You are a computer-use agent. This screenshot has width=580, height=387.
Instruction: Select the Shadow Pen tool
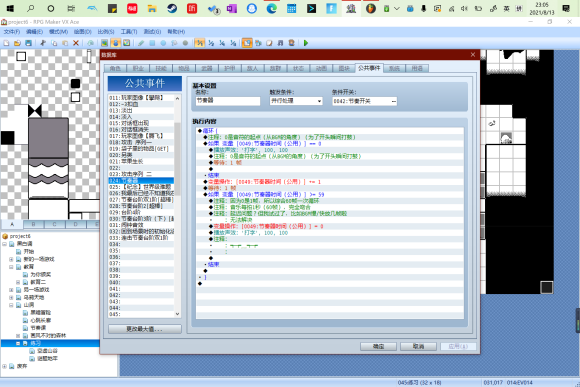tap(185, 43)
